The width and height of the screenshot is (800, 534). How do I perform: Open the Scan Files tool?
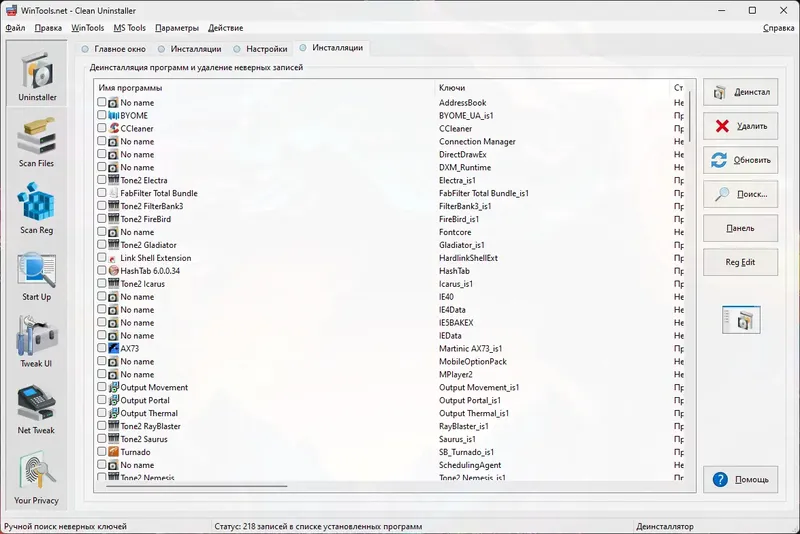coord(37,142)
